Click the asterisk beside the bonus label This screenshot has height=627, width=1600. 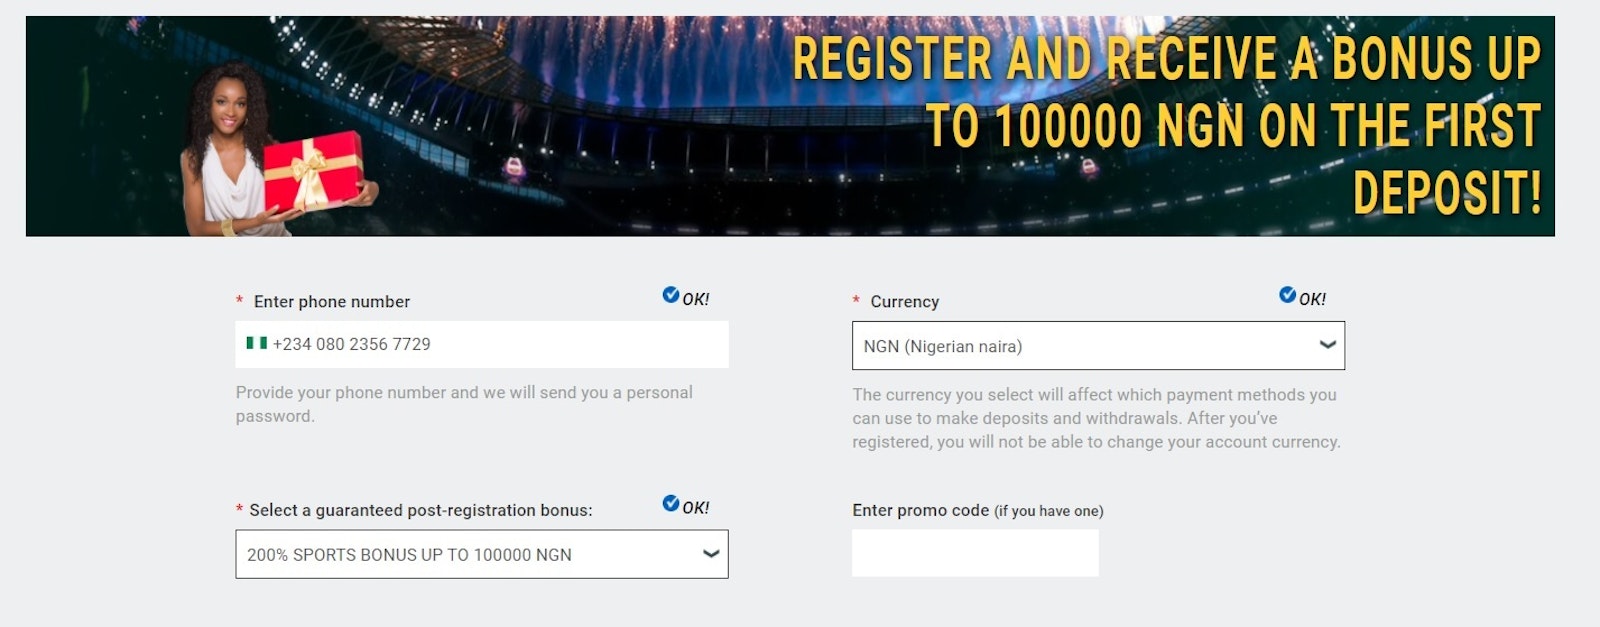pos(239,510)
